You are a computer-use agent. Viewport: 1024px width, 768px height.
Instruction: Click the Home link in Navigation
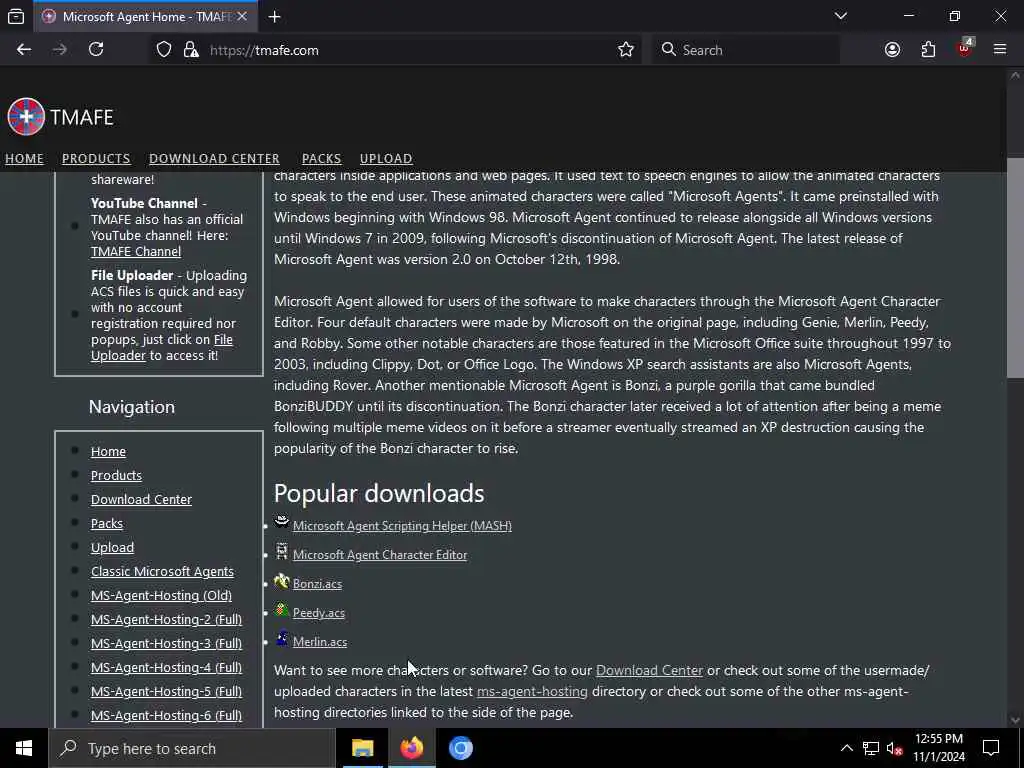pyautogui.click(x=108, y=451)
